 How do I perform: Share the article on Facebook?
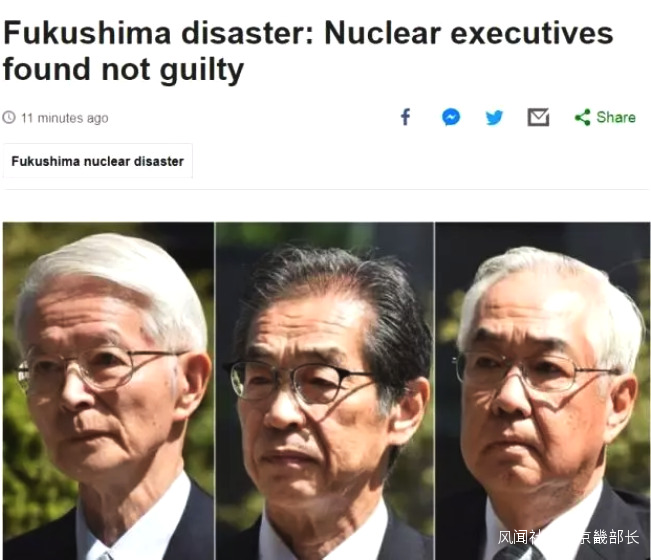click(x=405, y=117)
